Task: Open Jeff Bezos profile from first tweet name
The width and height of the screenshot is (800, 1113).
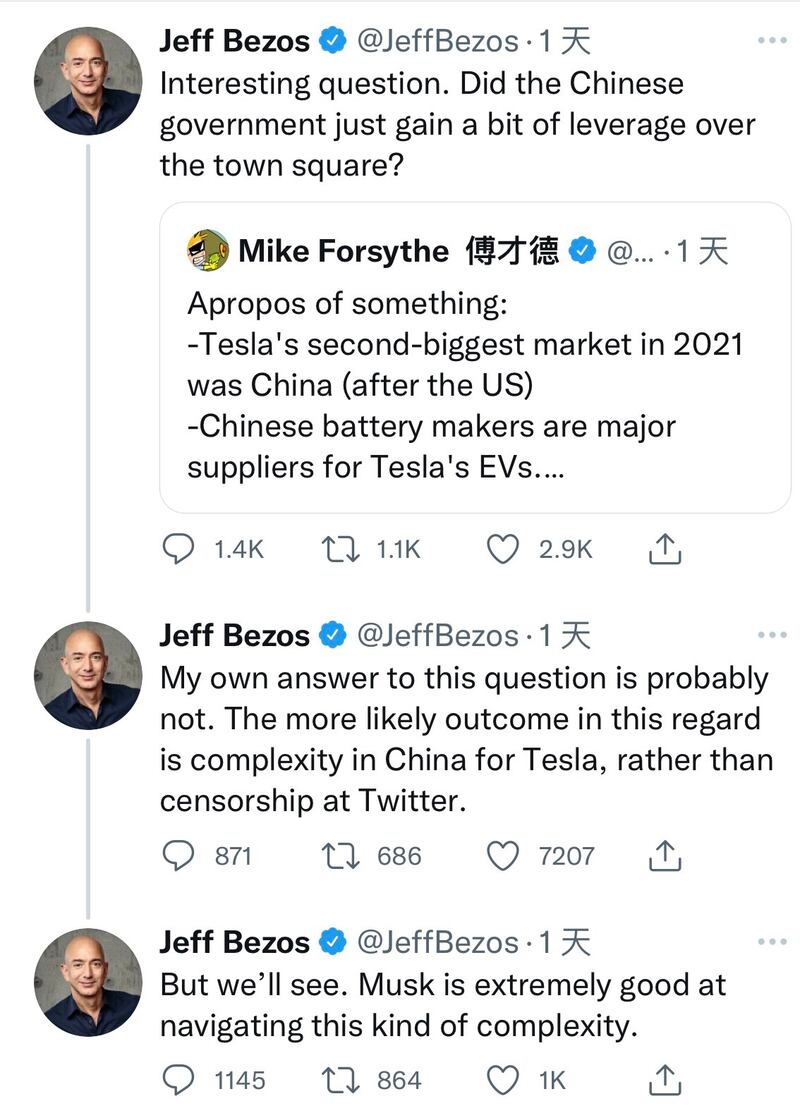Action: point(235,40)
